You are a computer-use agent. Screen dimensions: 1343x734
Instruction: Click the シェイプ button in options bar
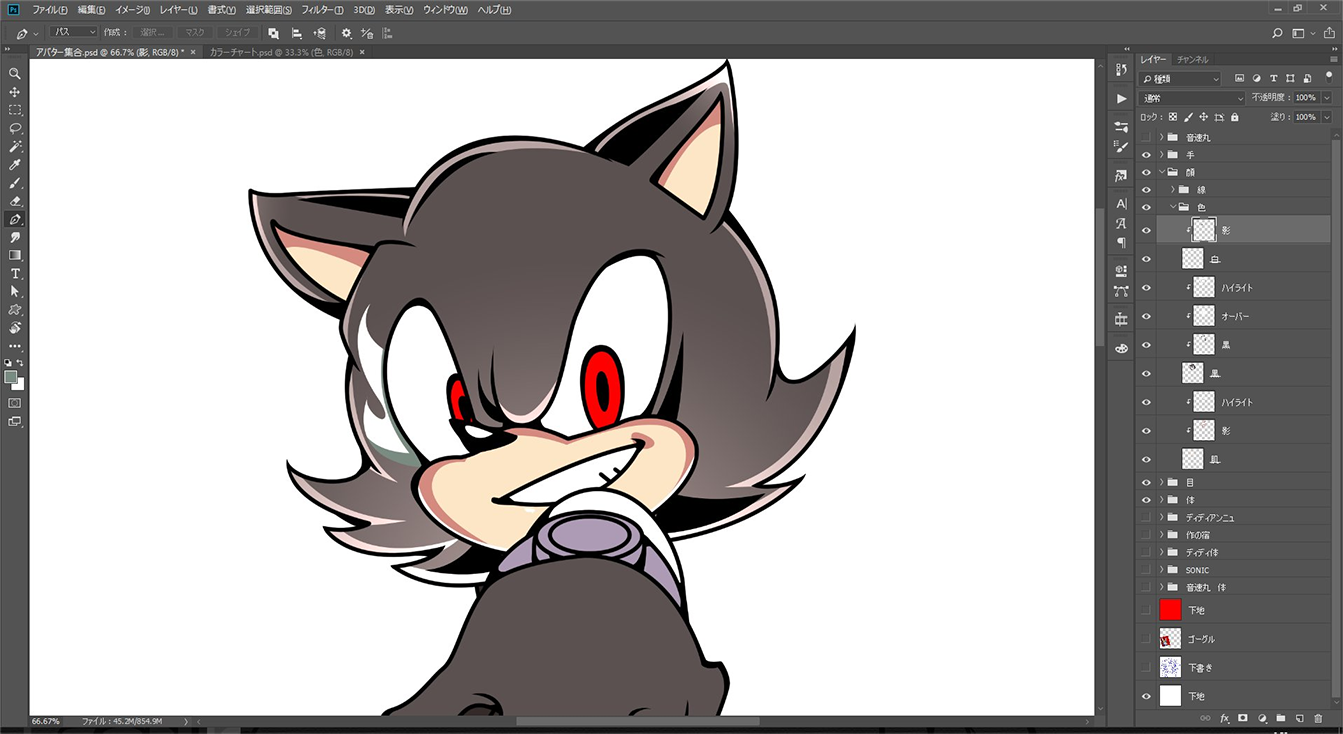(x=238, y=33)
